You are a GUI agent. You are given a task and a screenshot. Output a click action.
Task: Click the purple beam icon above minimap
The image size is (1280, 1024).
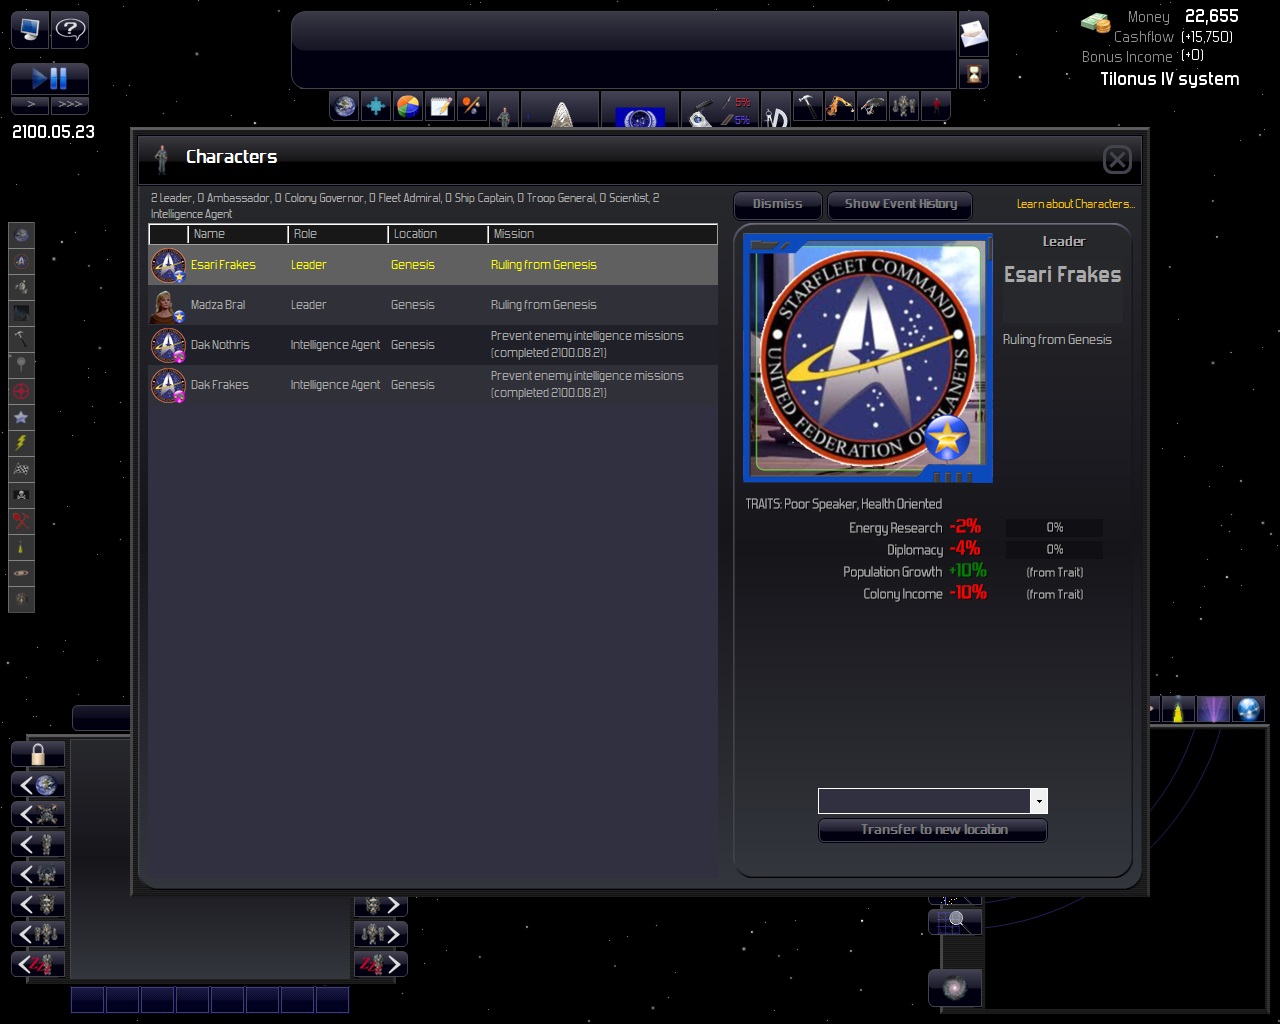[x=1214, y=709]
